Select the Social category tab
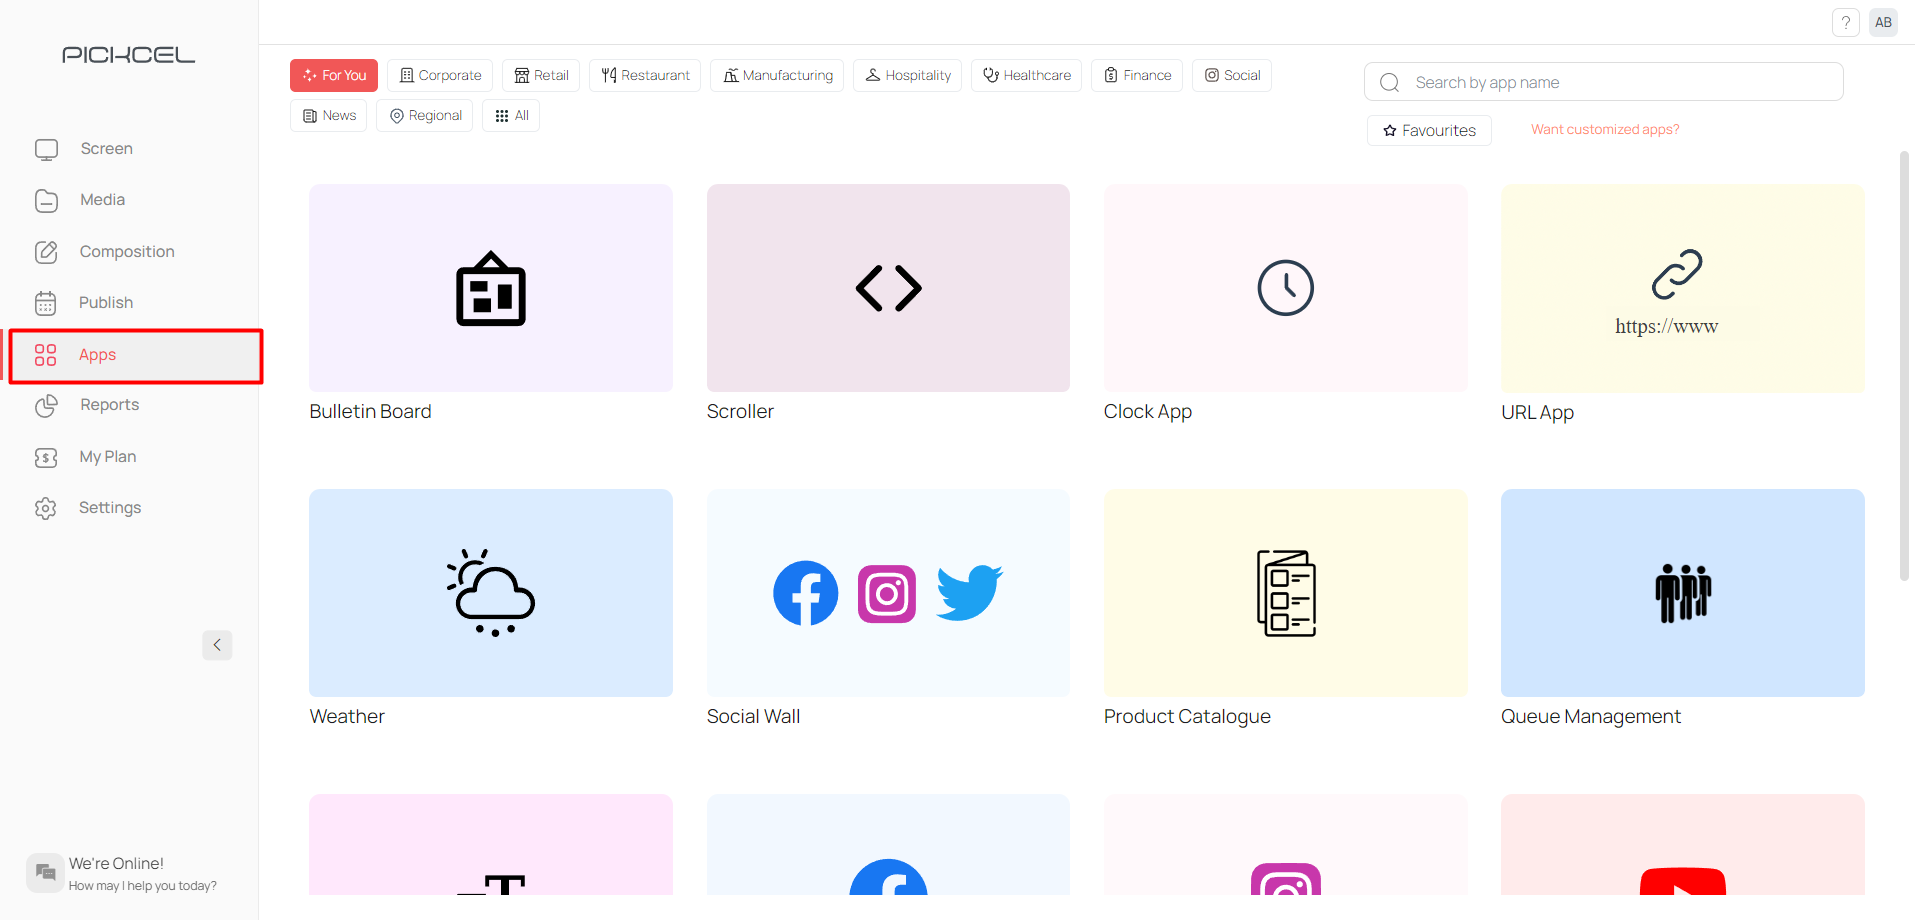 1232,75
